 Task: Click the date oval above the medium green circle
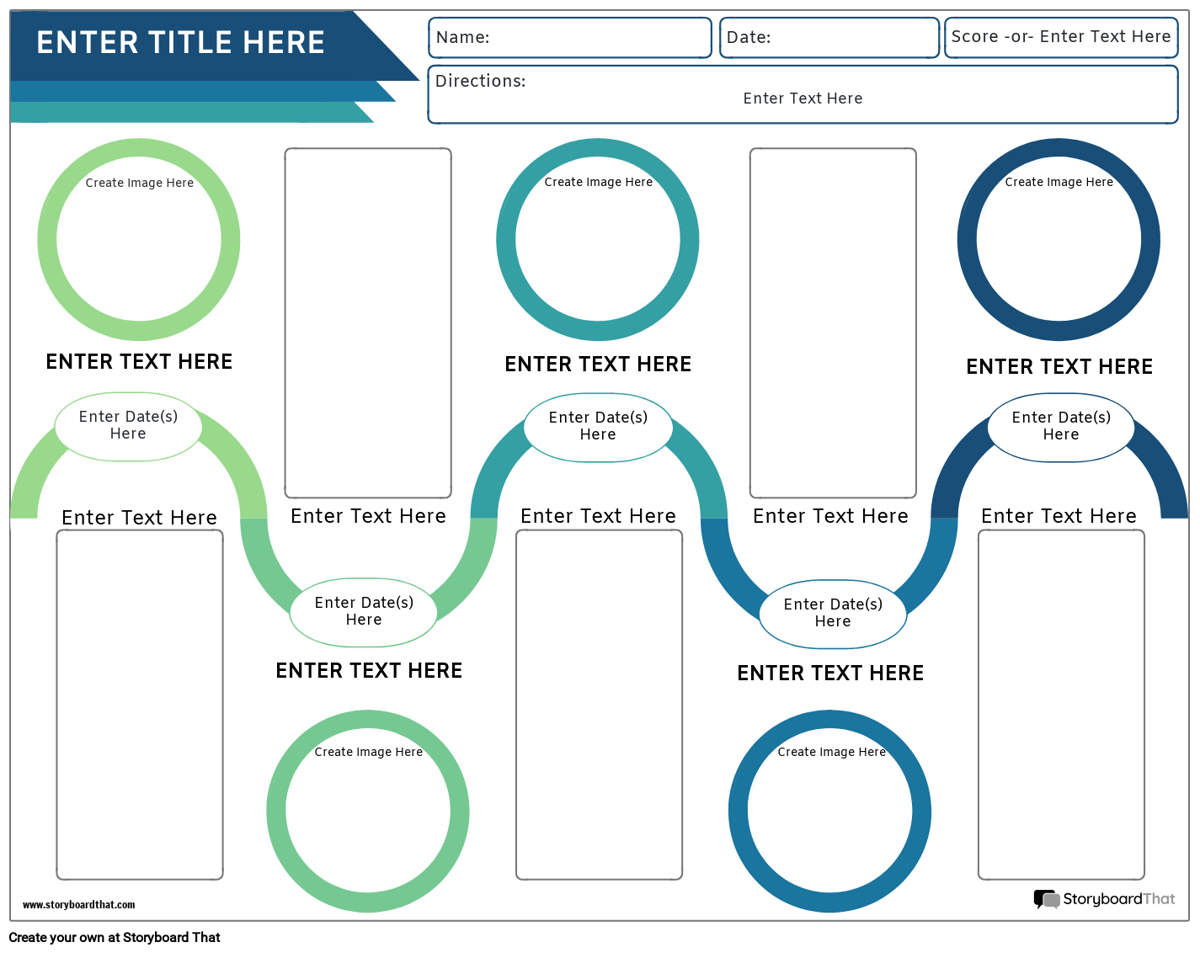[x=364, y=611]
